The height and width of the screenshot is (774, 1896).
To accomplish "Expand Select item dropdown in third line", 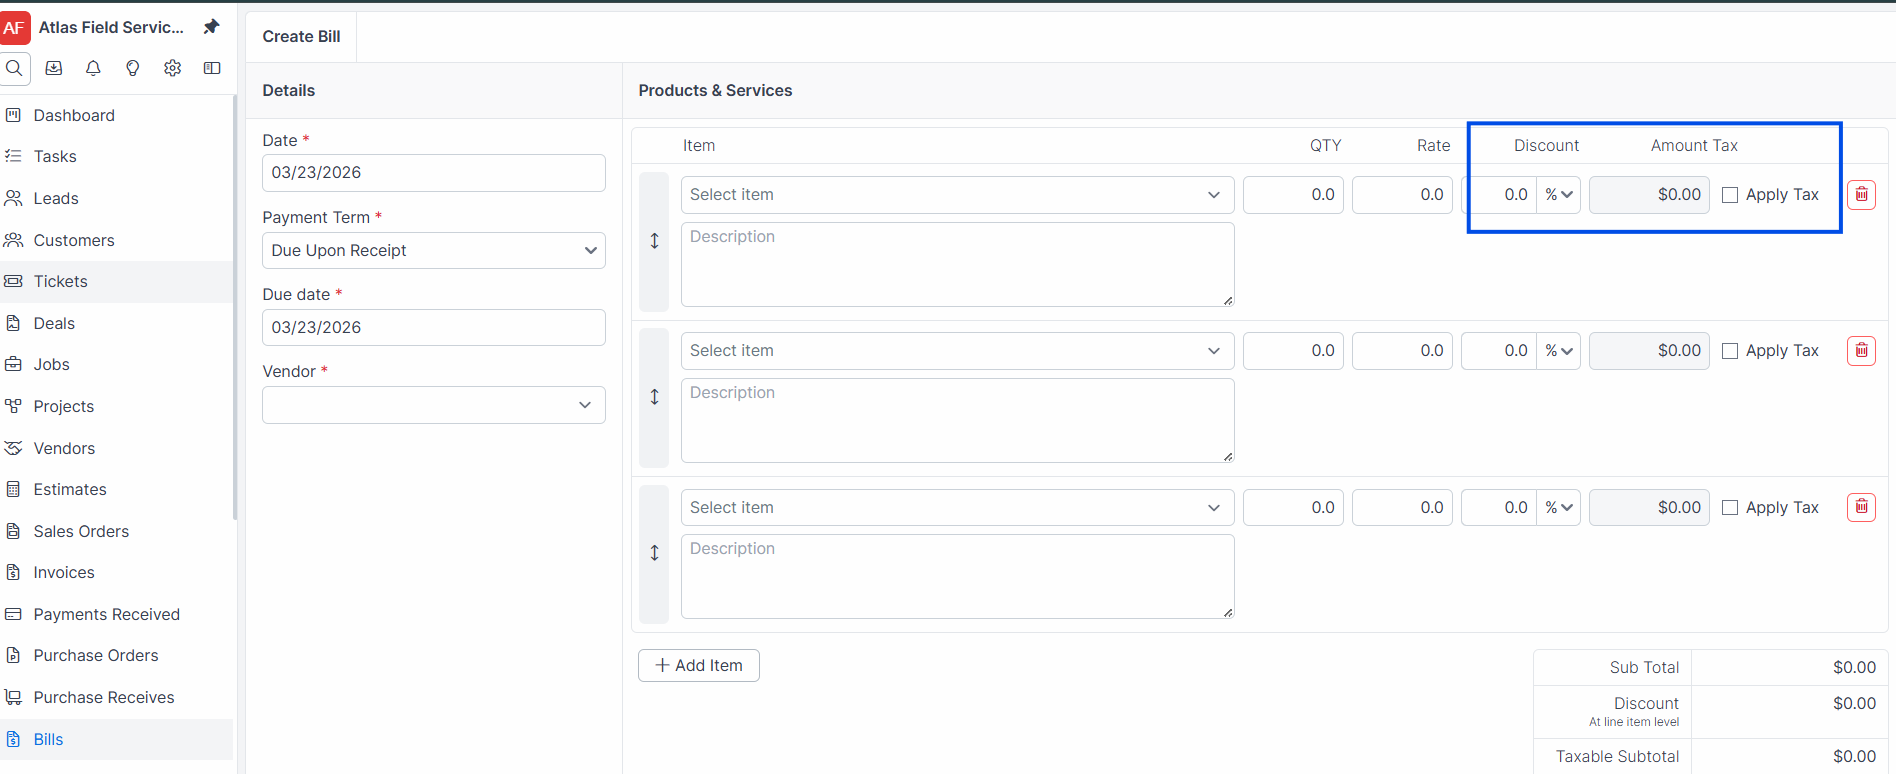I will (x=957, y=508).
